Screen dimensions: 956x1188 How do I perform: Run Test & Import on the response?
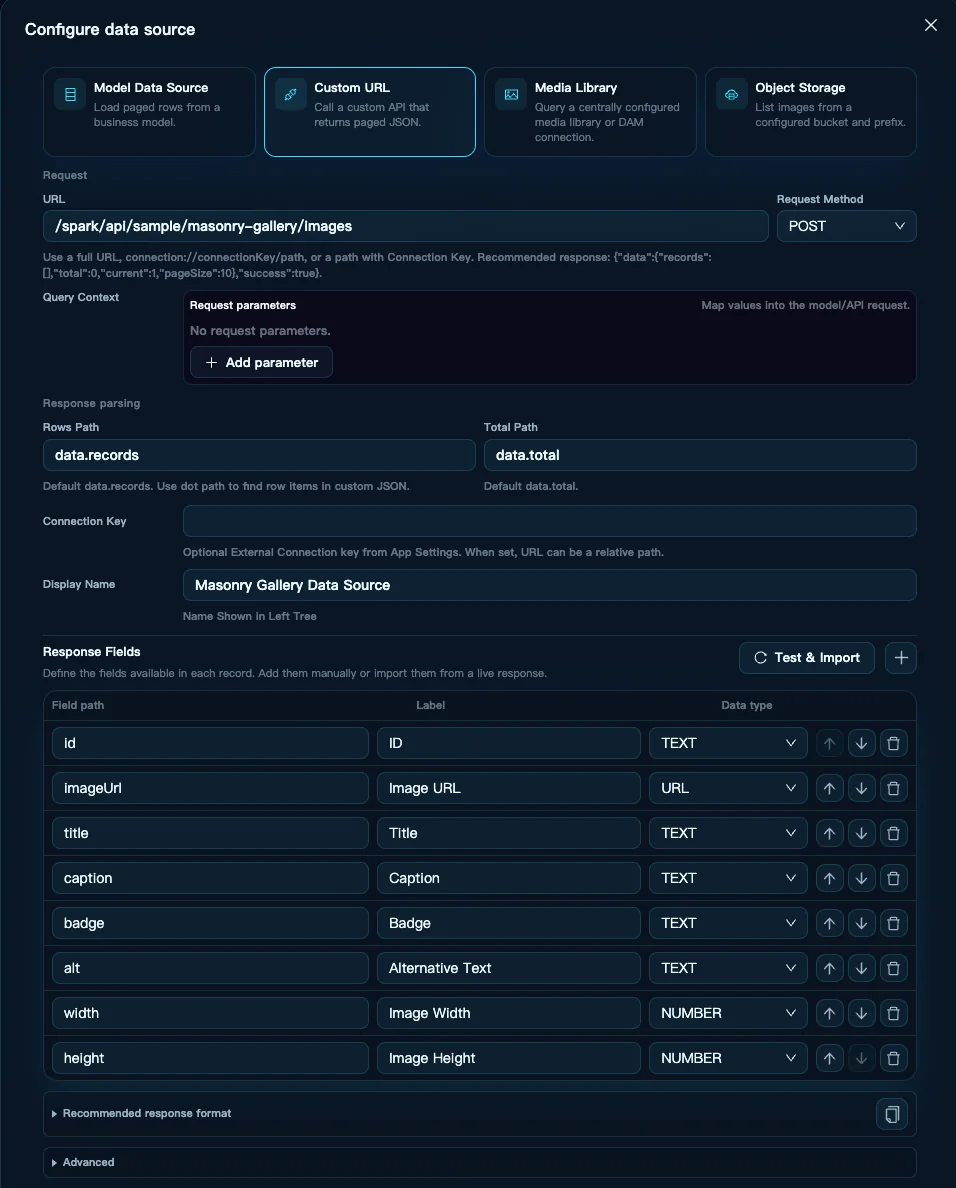807,658
